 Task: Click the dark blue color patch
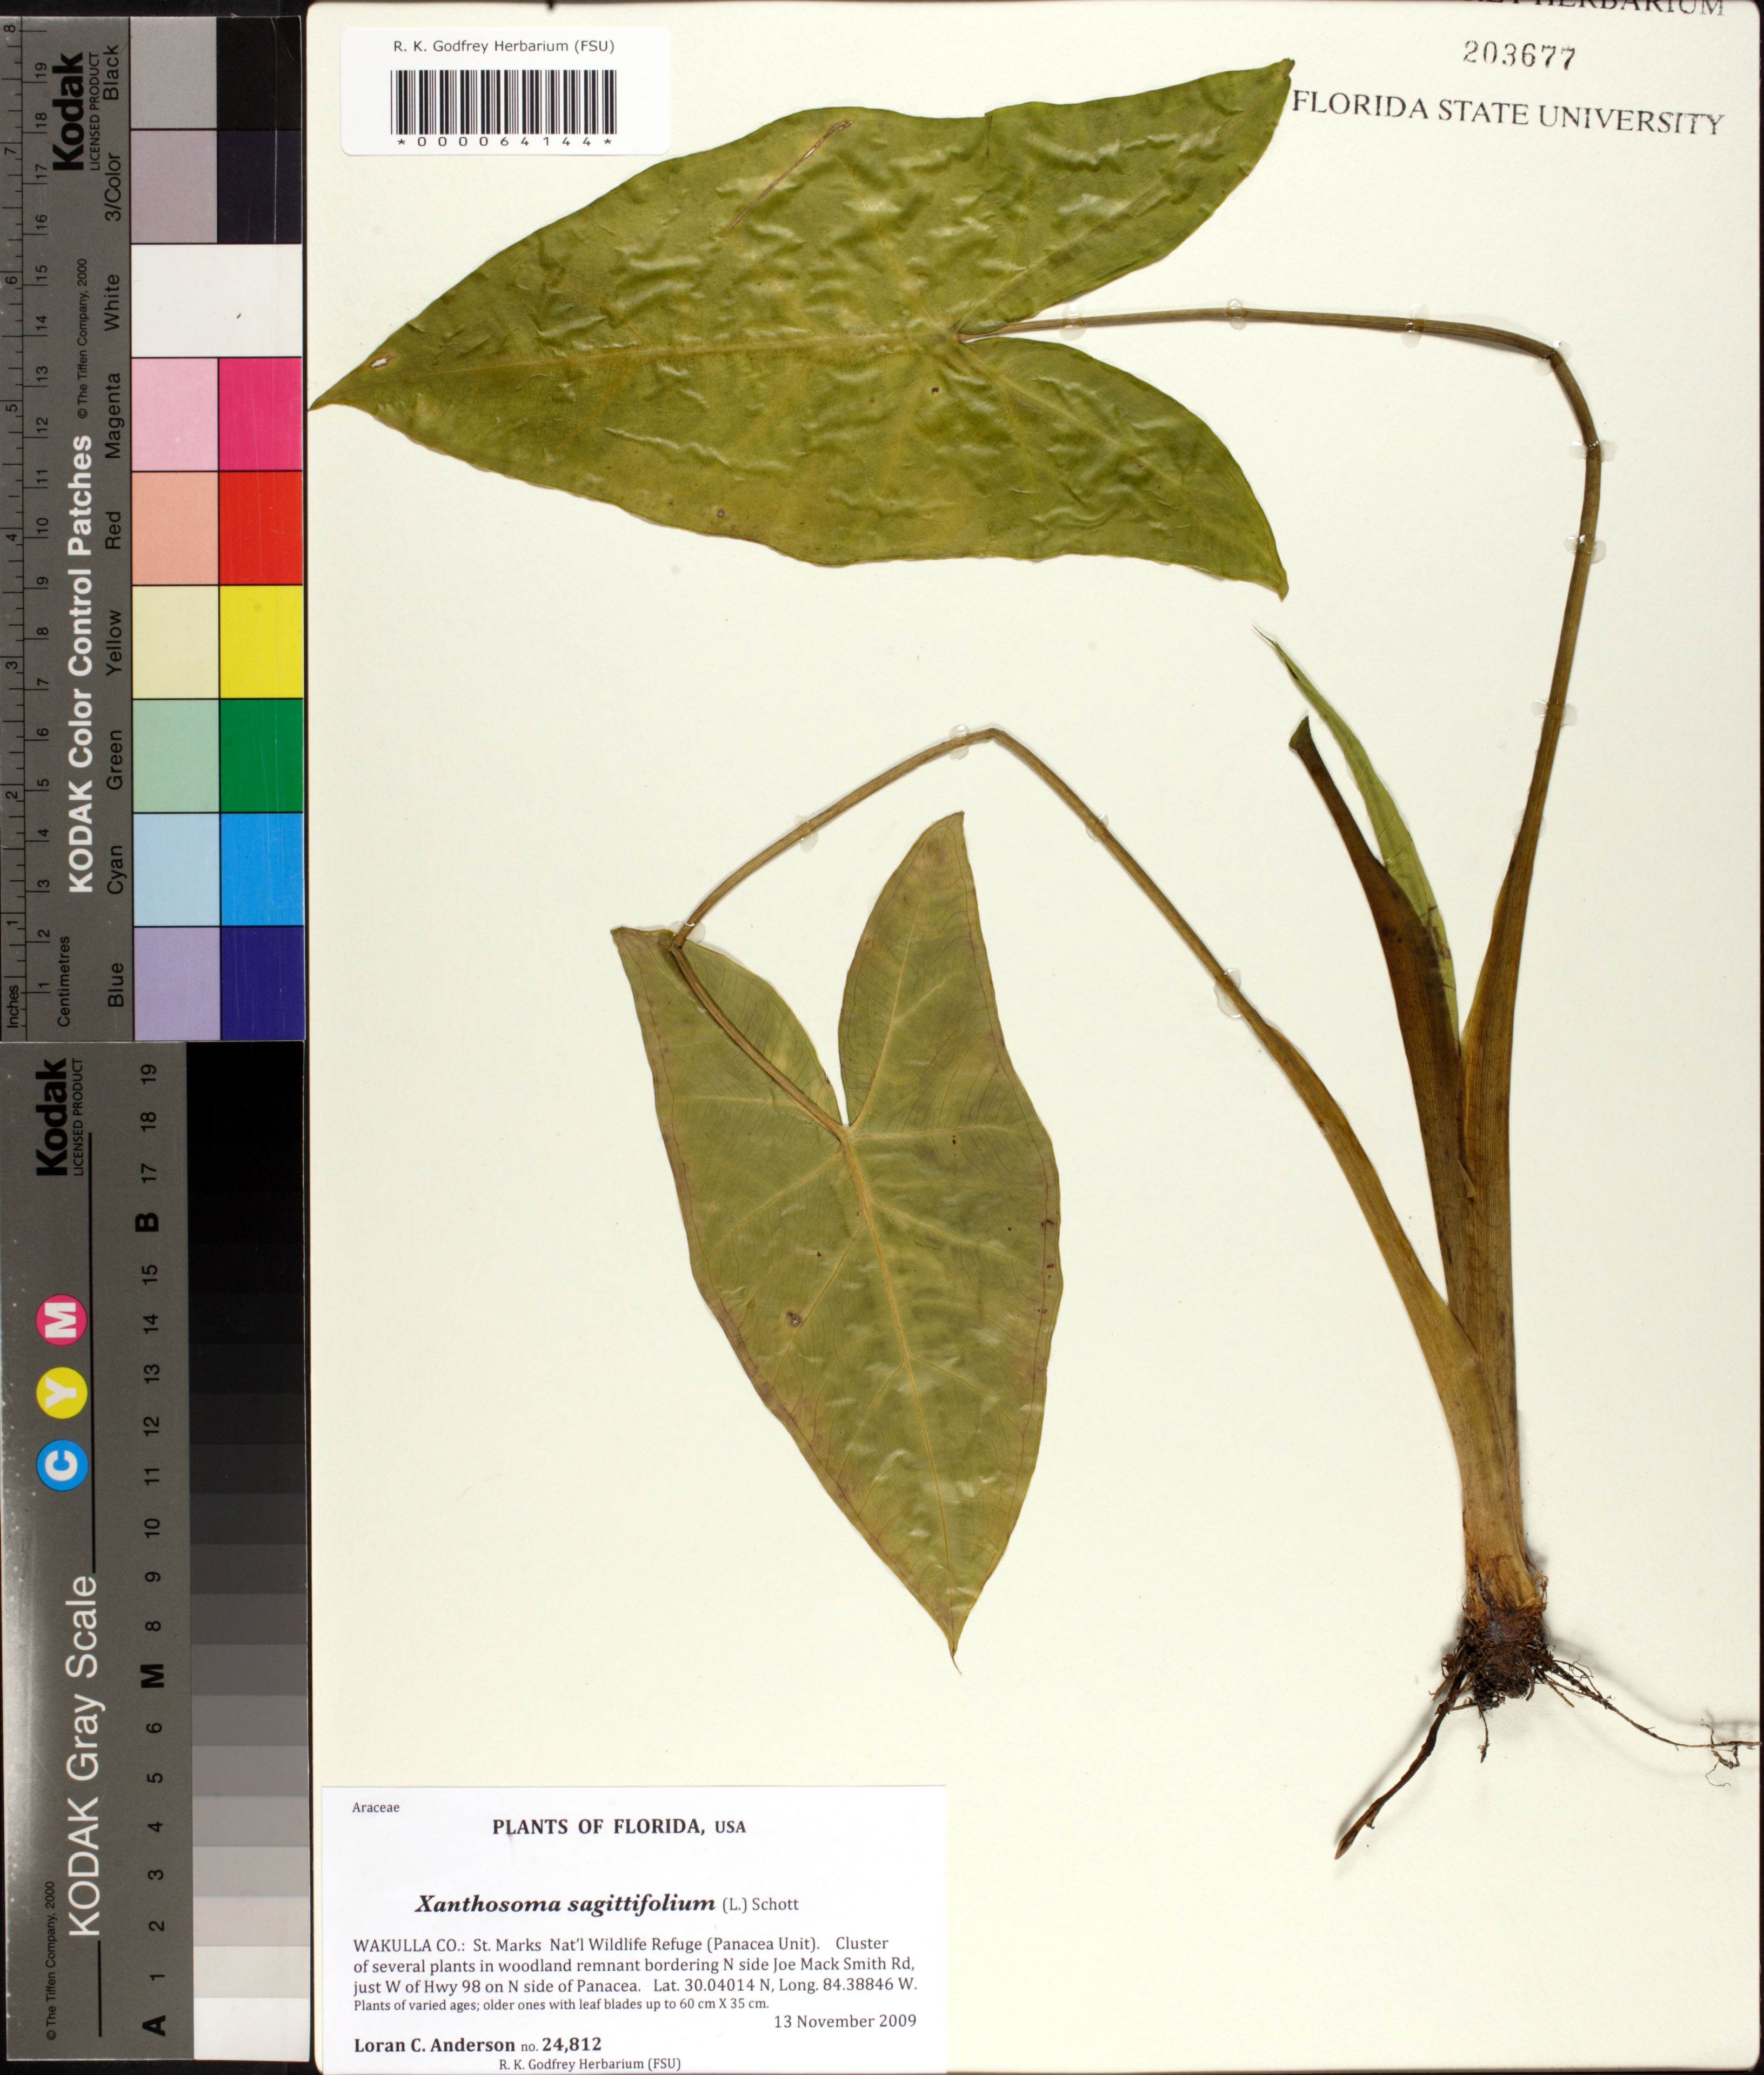260,982
